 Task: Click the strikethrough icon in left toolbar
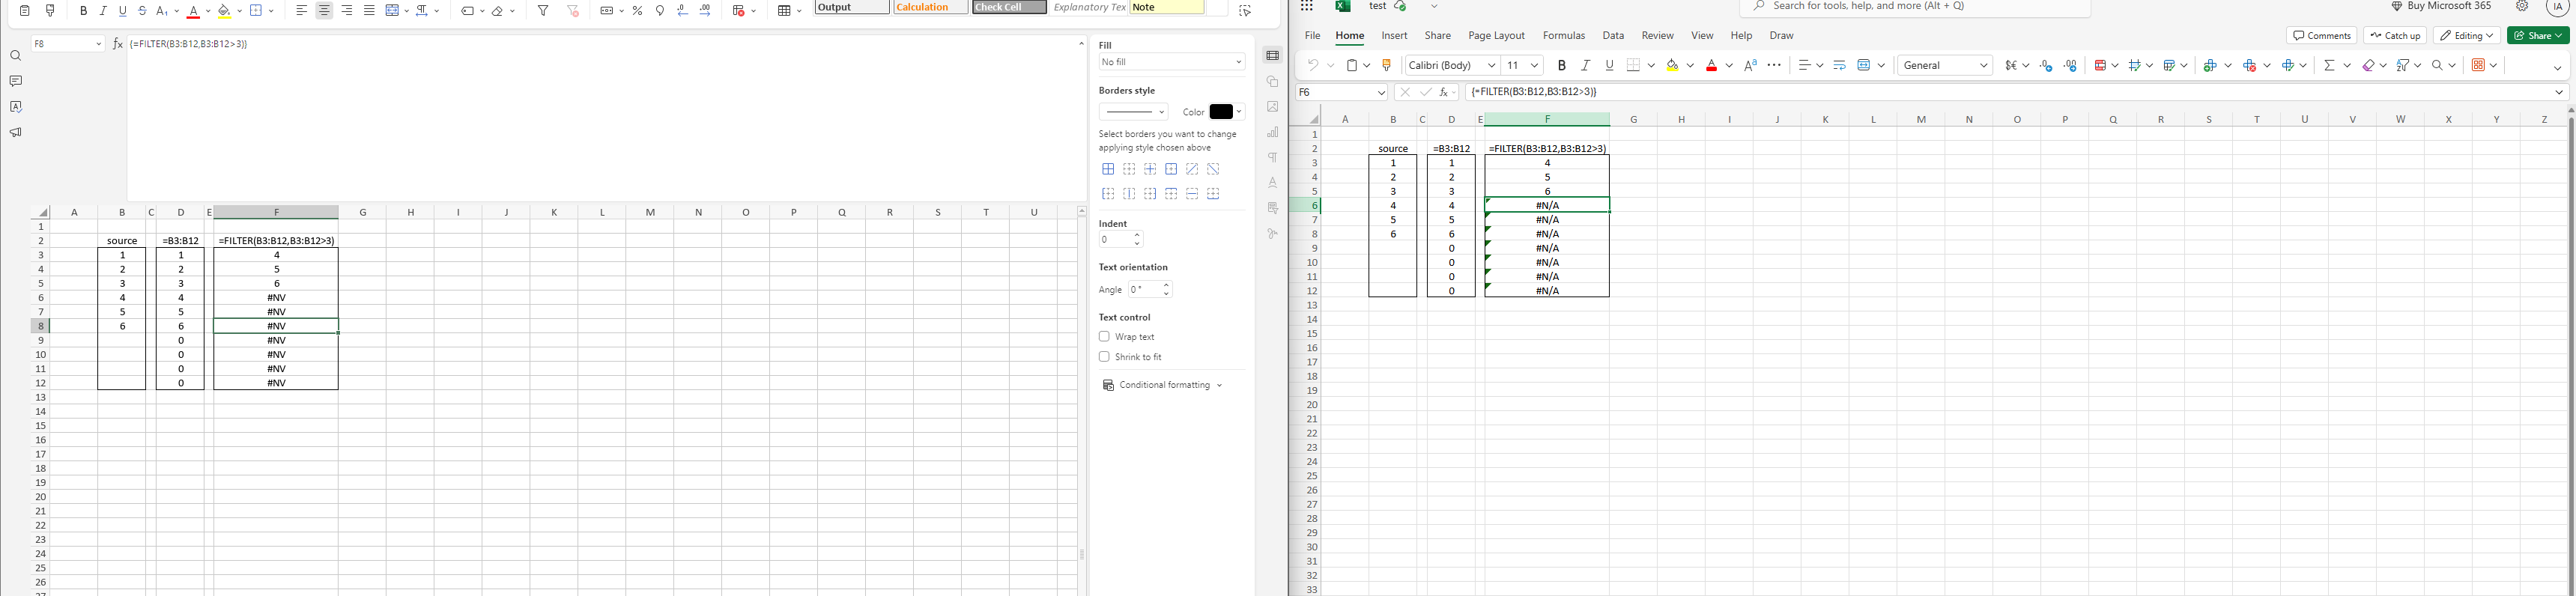[x=143, y=11]
